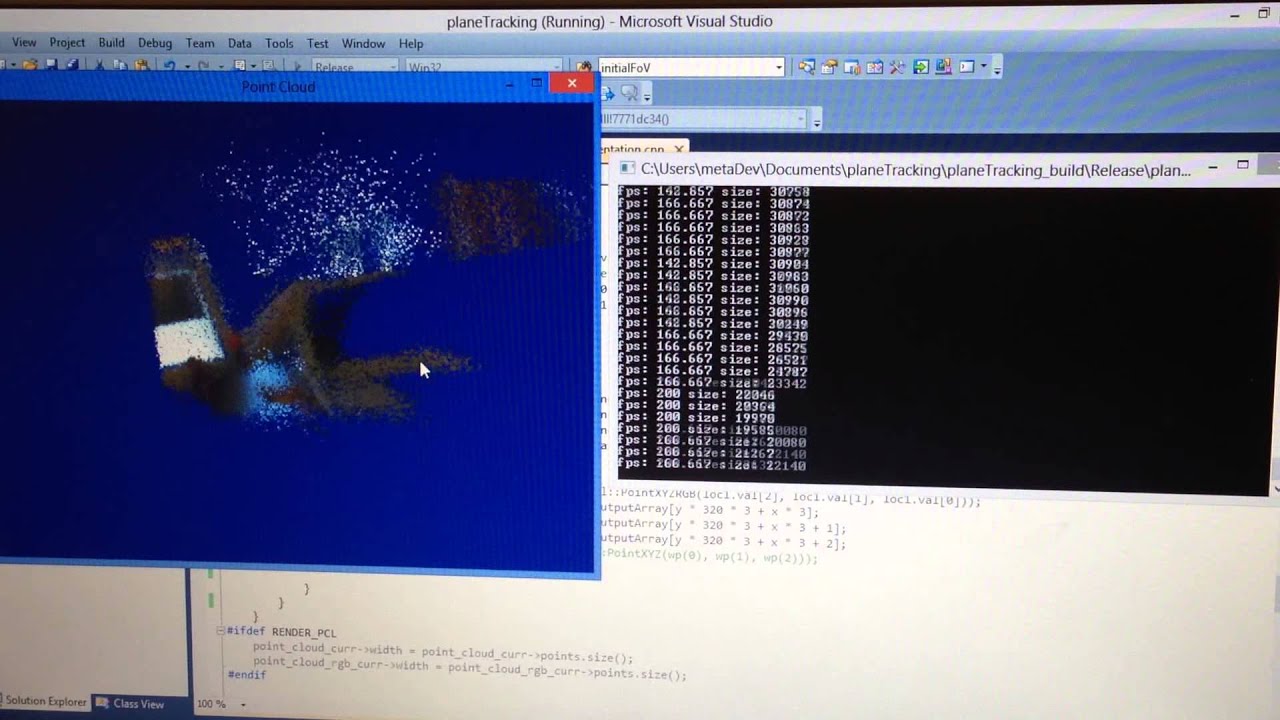Expand the Undo history dropdown arrow
Viewport: 1280px width, 720px height.
187,67
